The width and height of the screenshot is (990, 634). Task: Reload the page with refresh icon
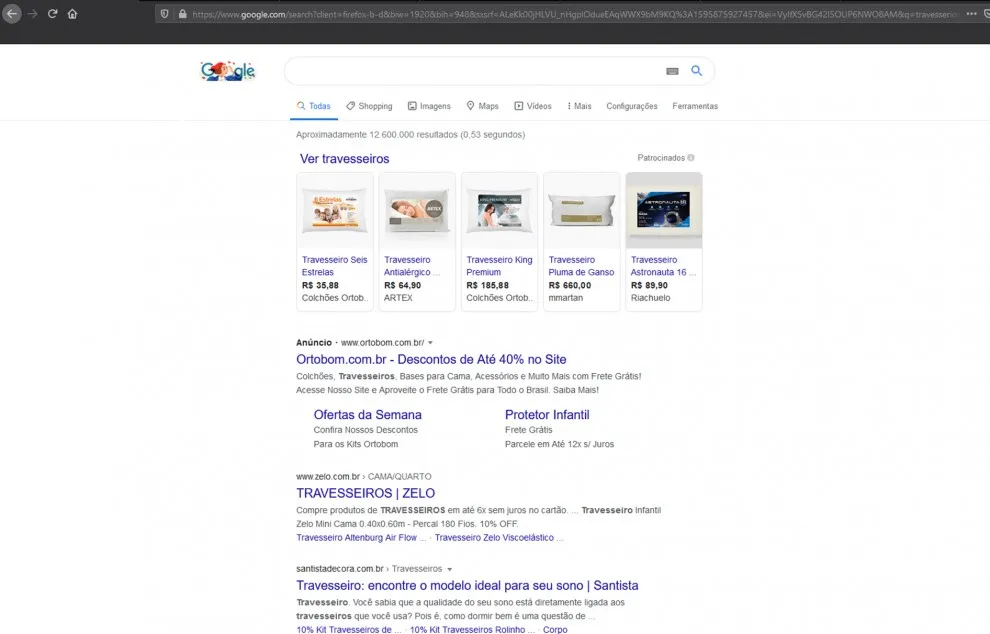(52, 14)
